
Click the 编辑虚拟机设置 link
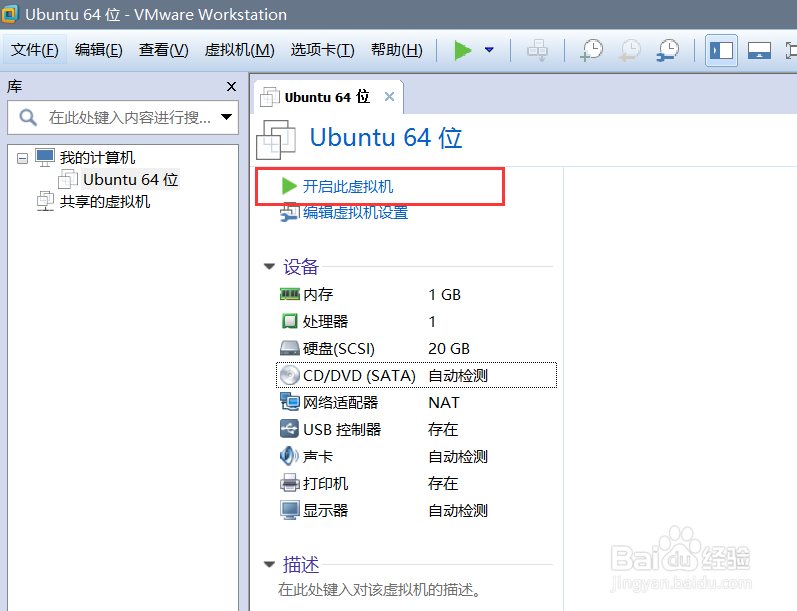point(356,212)
